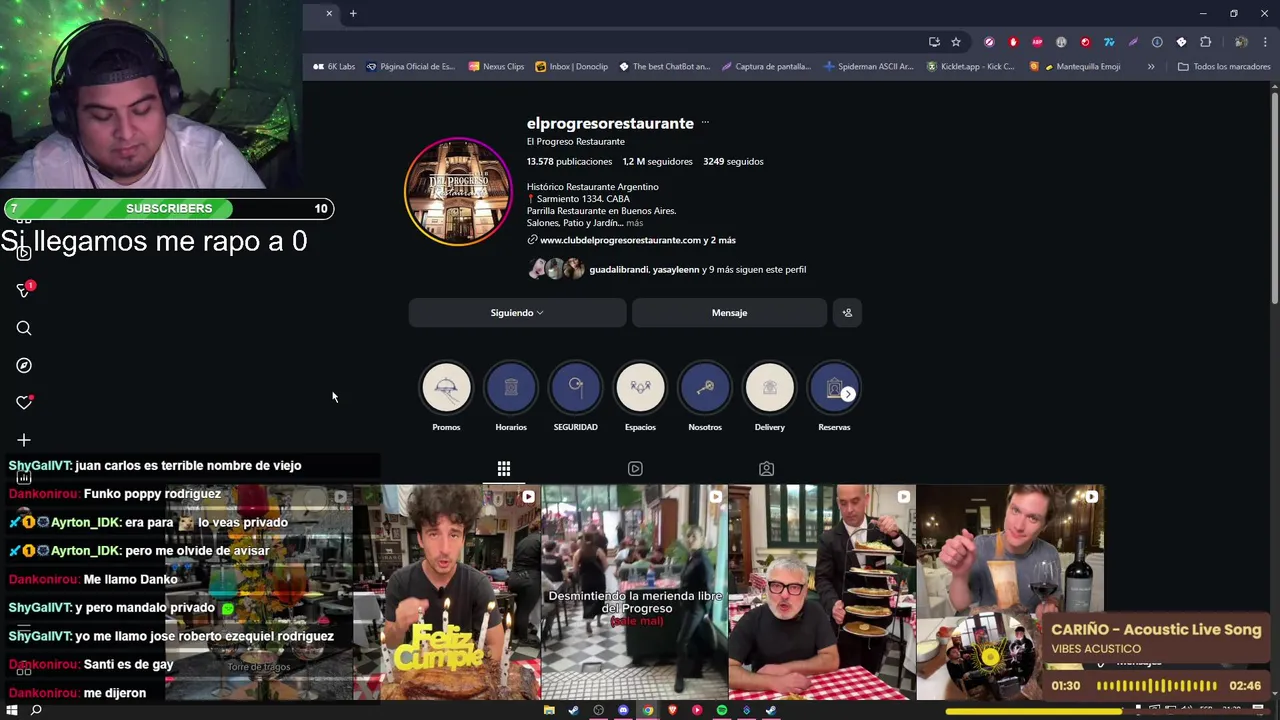Show next highlights with right arrow

point(848,394)
